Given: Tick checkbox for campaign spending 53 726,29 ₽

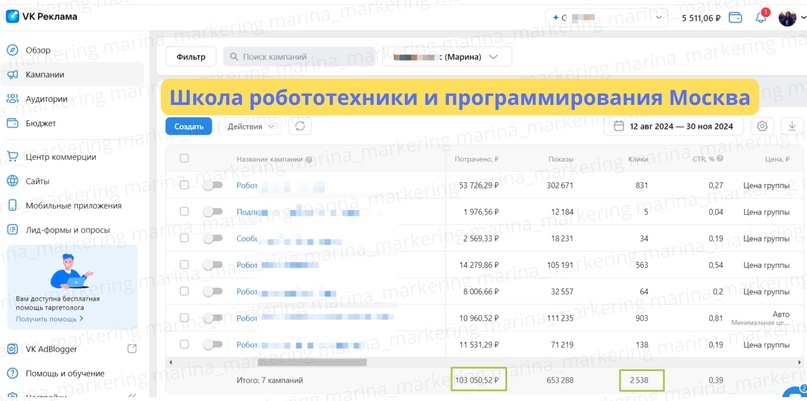Looking at the screenshot, I should click(x=184, y=185).
